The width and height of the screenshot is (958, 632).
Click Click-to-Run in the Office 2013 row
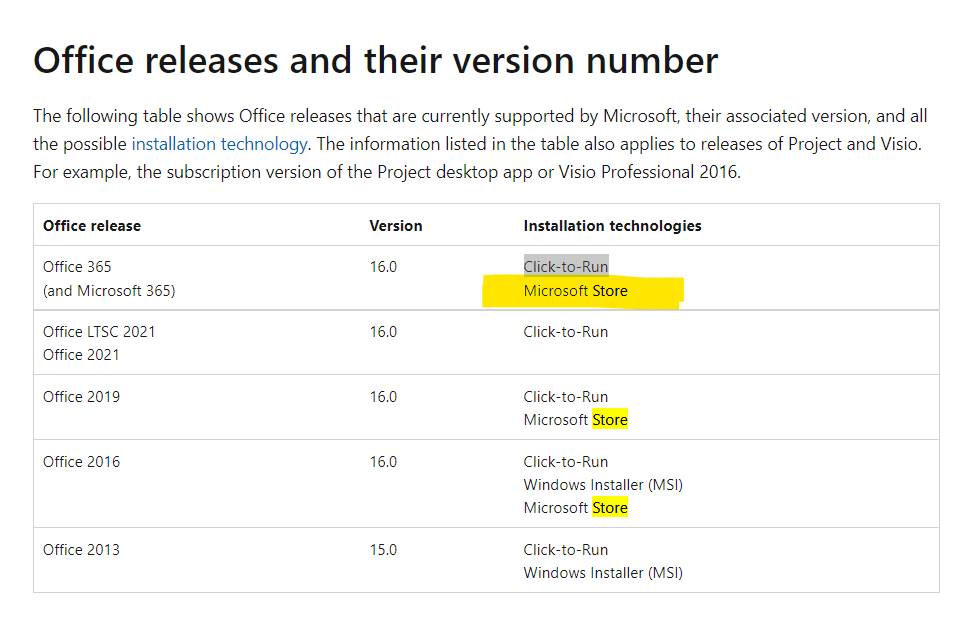566,549
